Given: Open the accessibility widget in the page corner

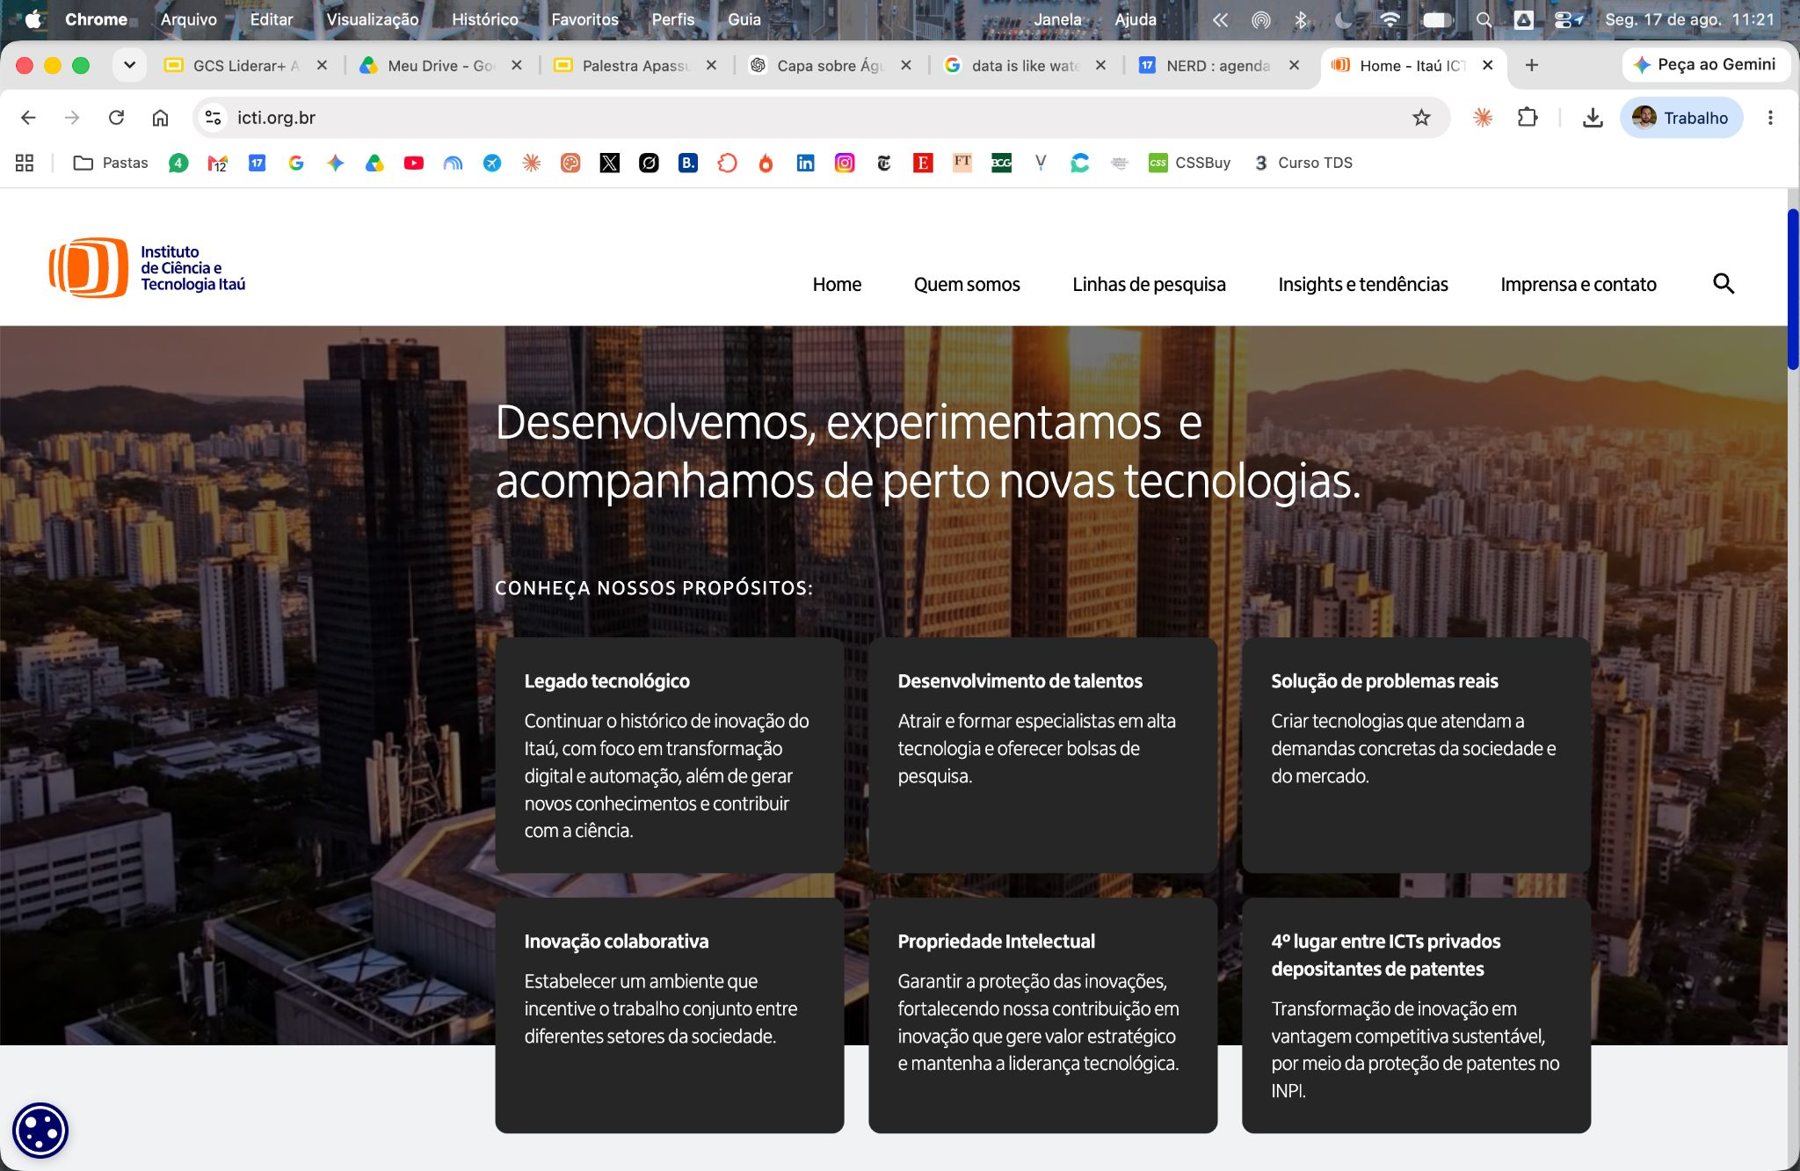Looking at the screenshot, I should pyautogui.click(x=40, y=1131).
